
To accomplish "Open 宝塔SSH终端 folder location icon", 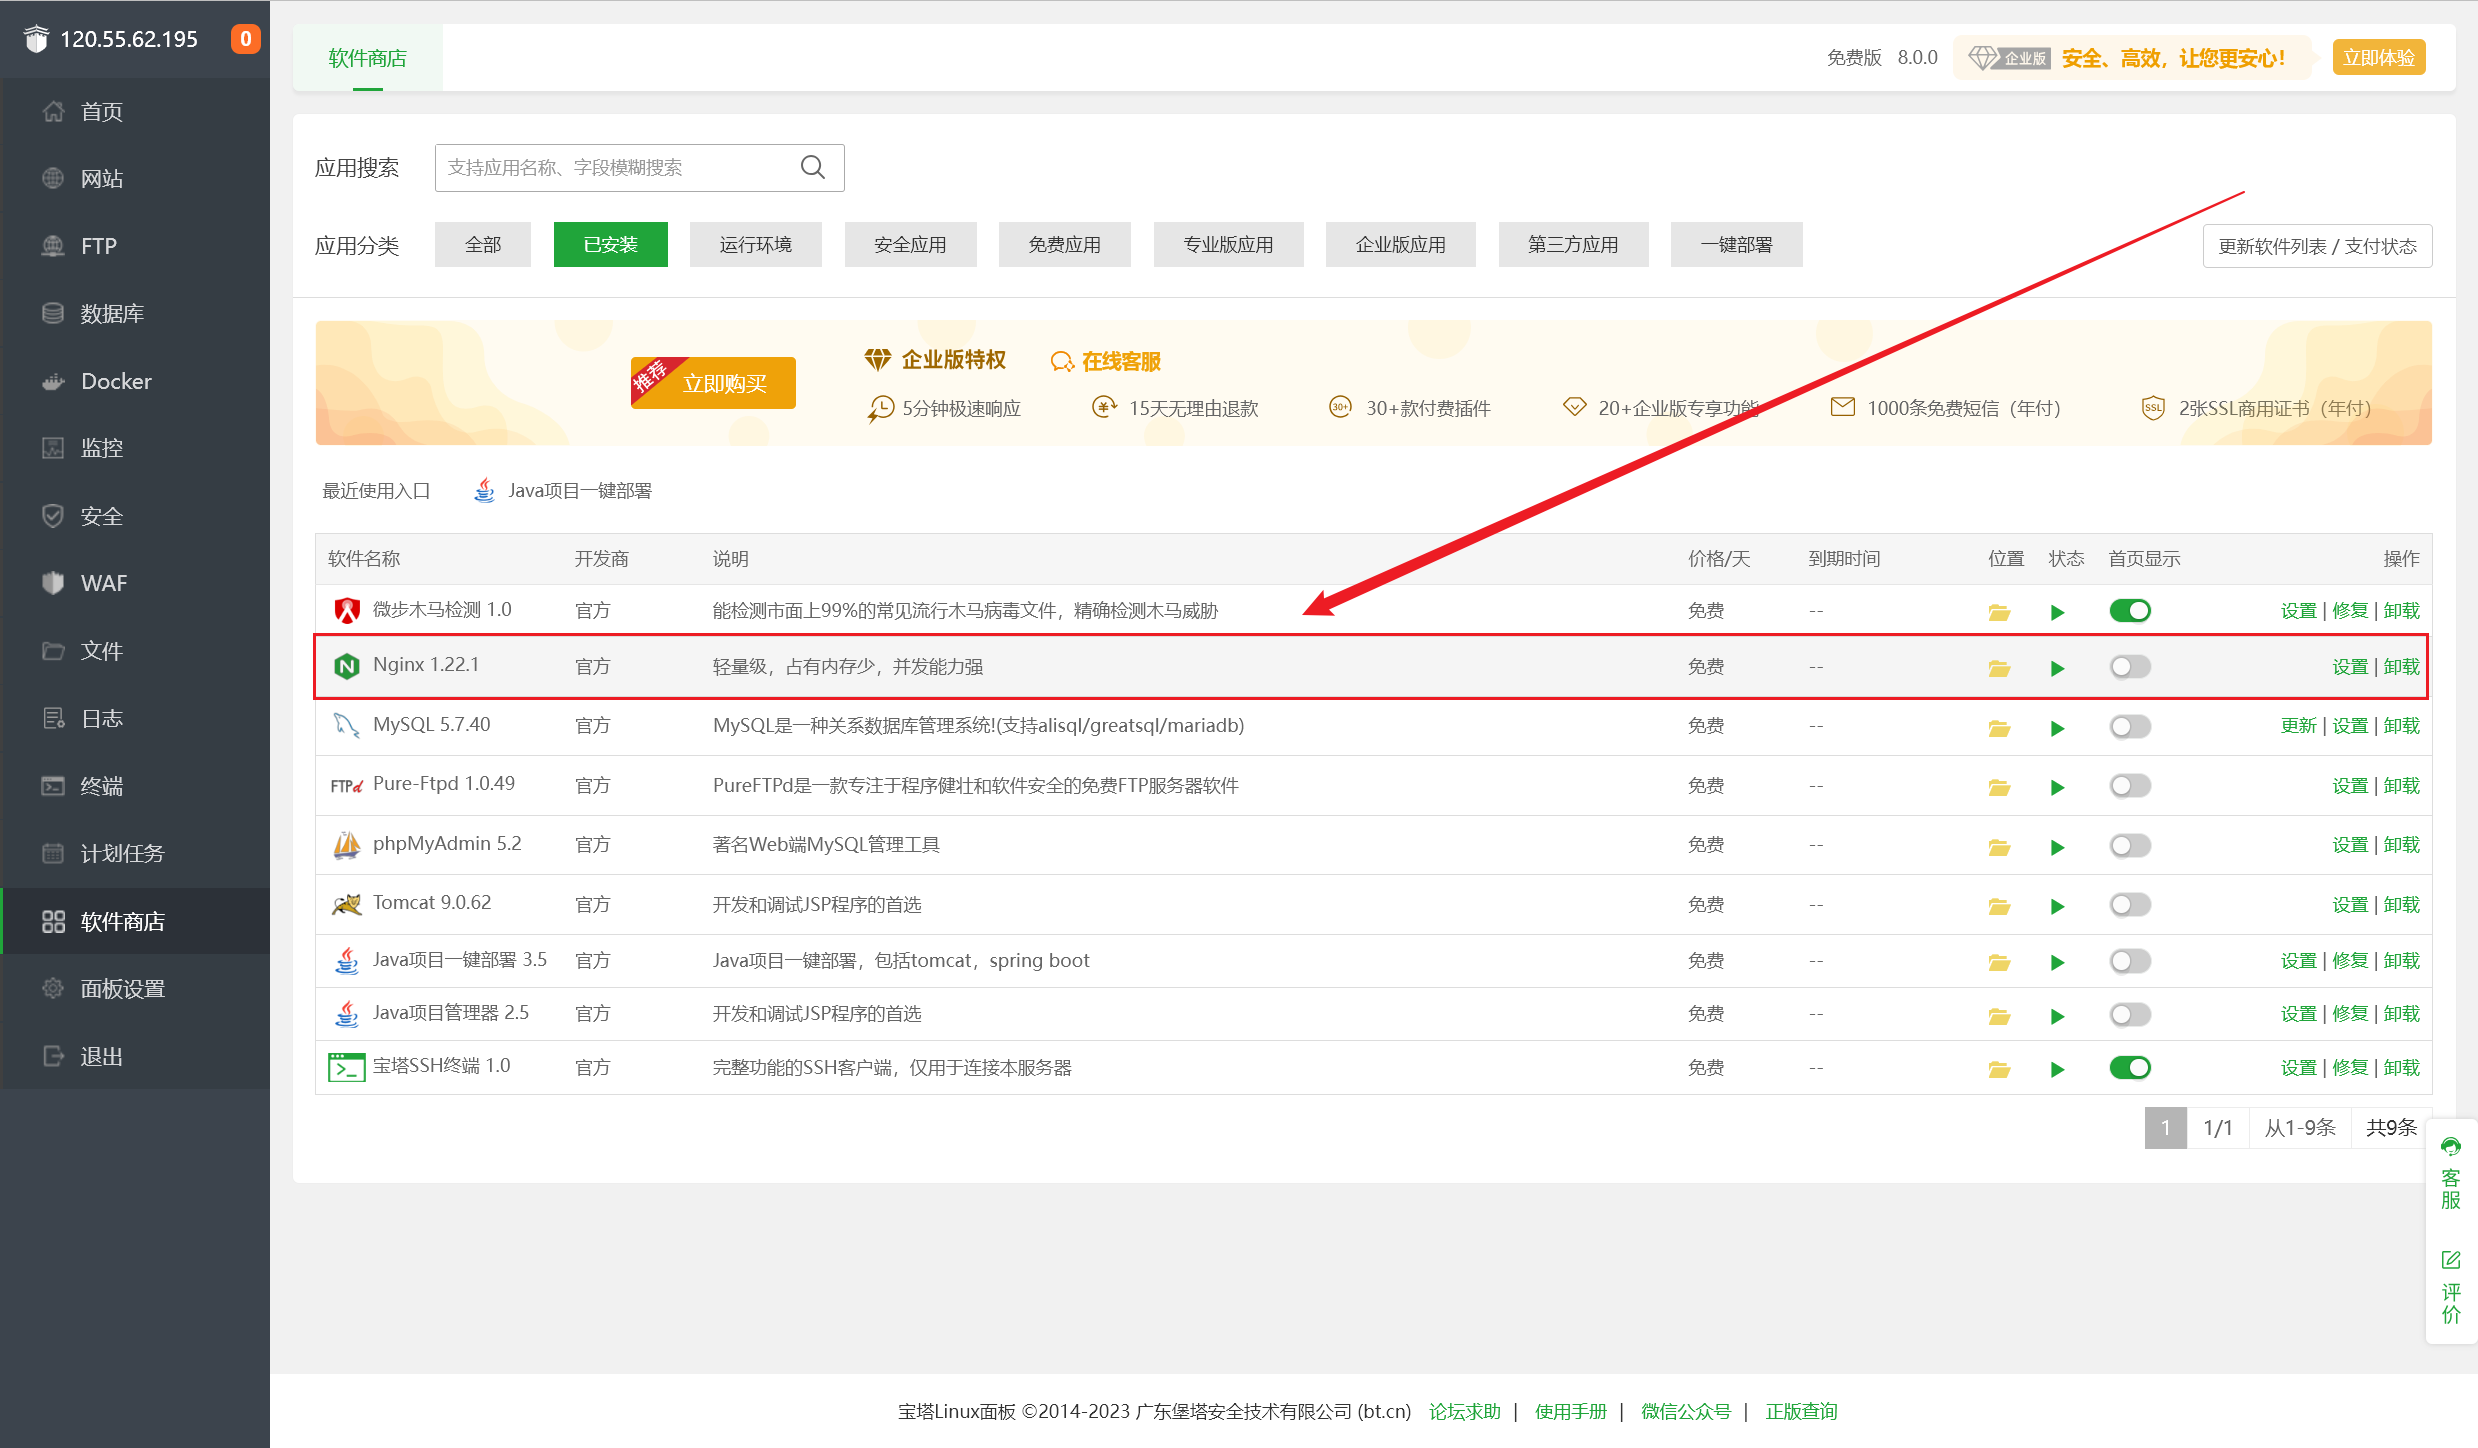I will click(x=1999, y=1069).
